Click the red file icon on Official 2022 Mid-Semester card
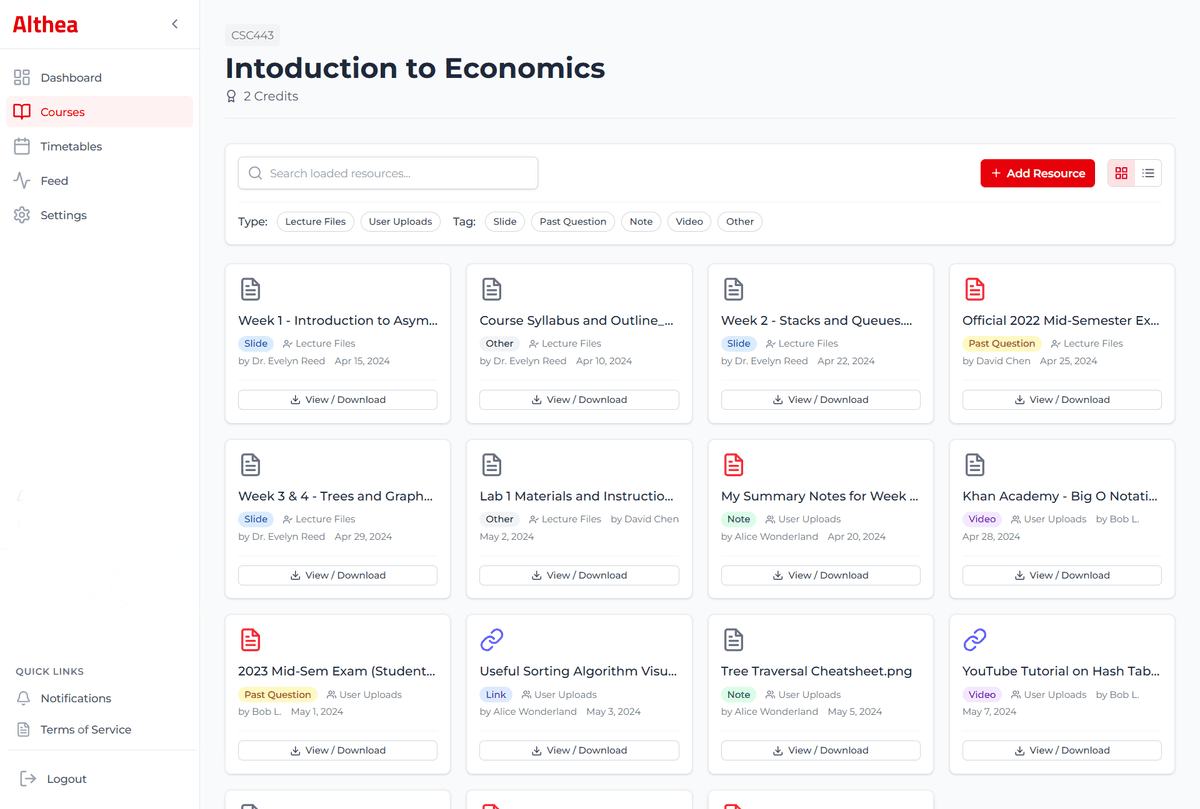Screen dimensions: 1200x809 [975, 289]
